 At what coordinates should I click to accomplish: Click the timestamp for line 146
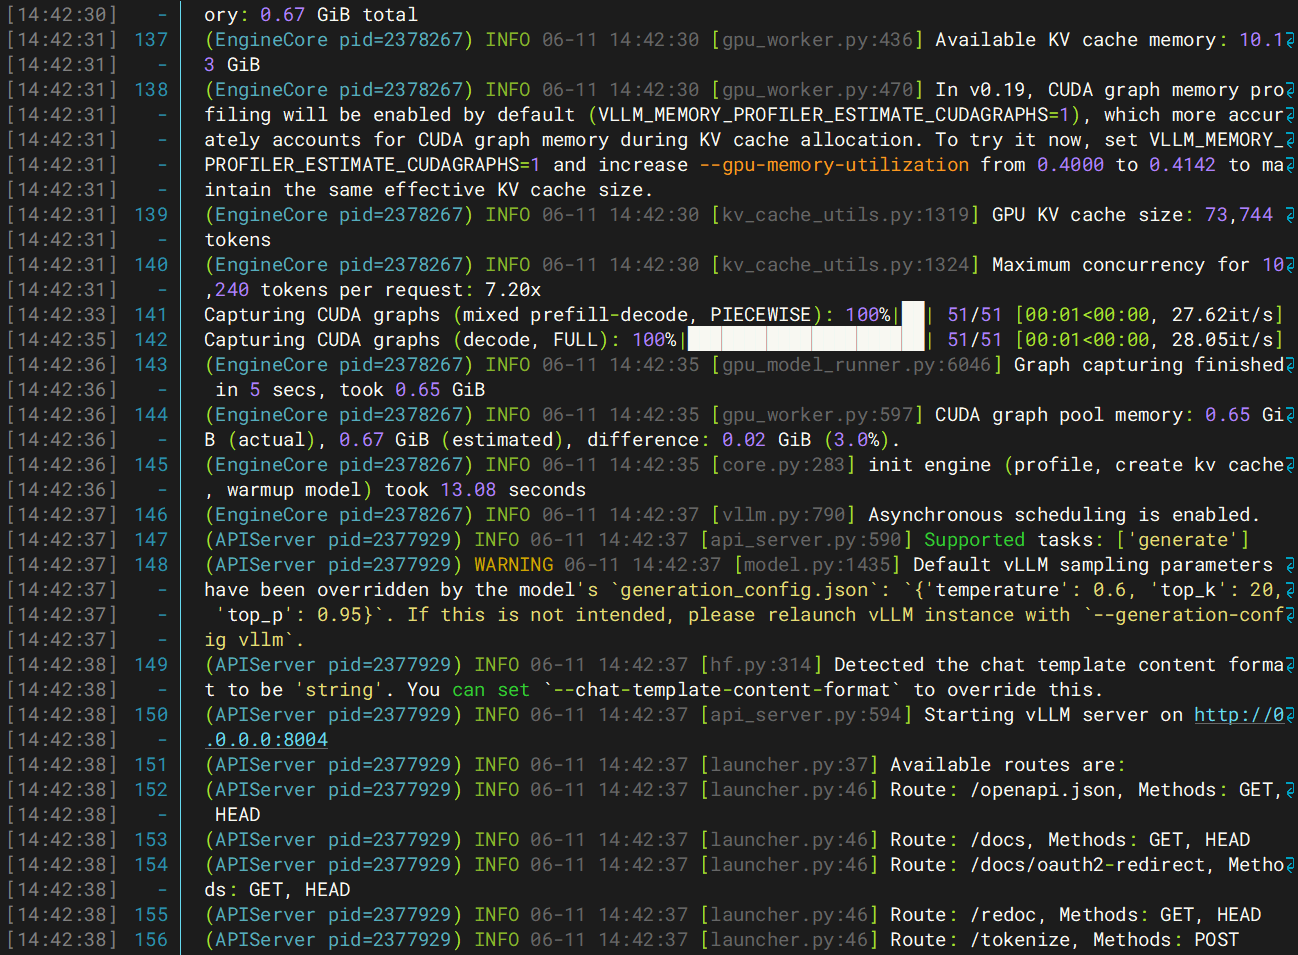[x=62, y=515]
